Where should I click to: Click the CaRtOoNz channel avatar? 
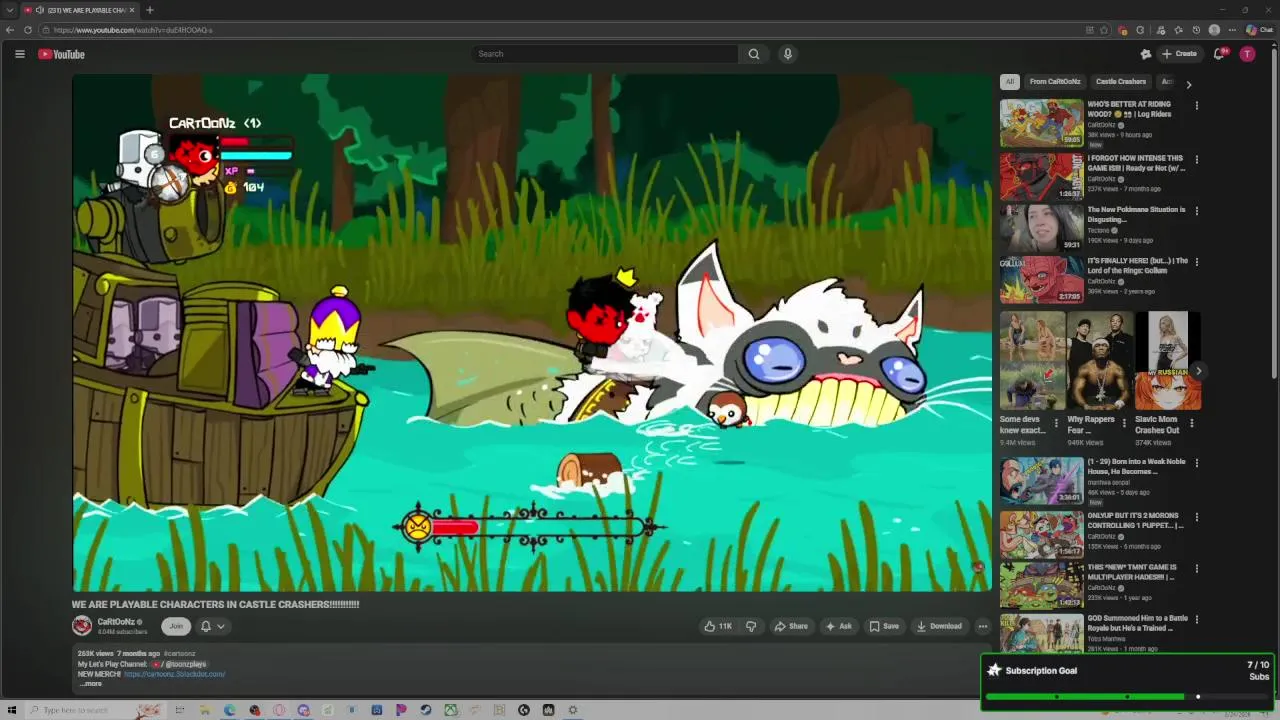tap(82, 626)
